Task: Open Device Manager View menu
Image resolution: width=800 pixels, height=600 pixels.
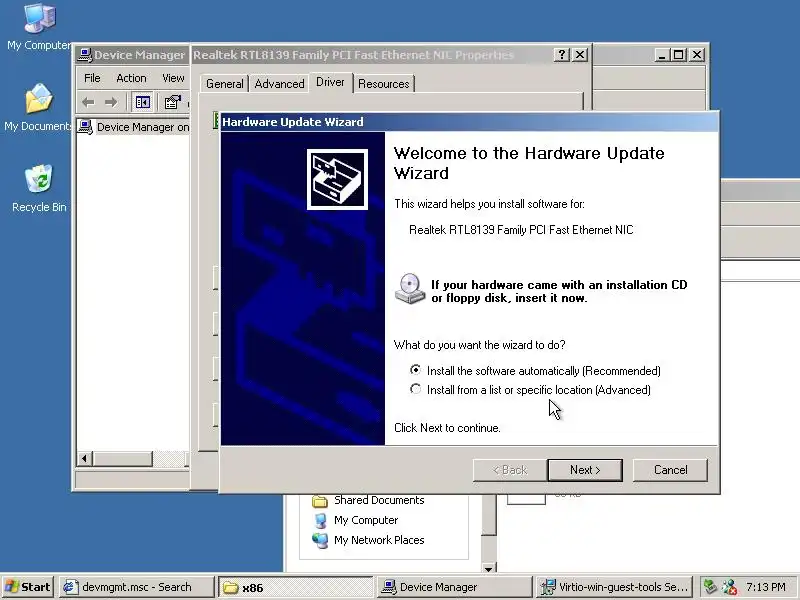Action: [x=173, y=78]
